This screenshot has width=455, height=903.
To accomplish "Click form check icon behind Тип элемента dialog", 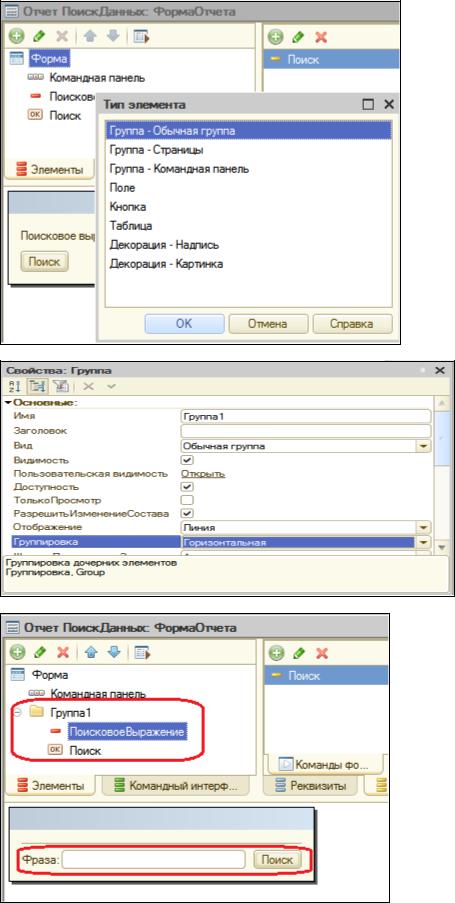I will (x=141, y=37).
